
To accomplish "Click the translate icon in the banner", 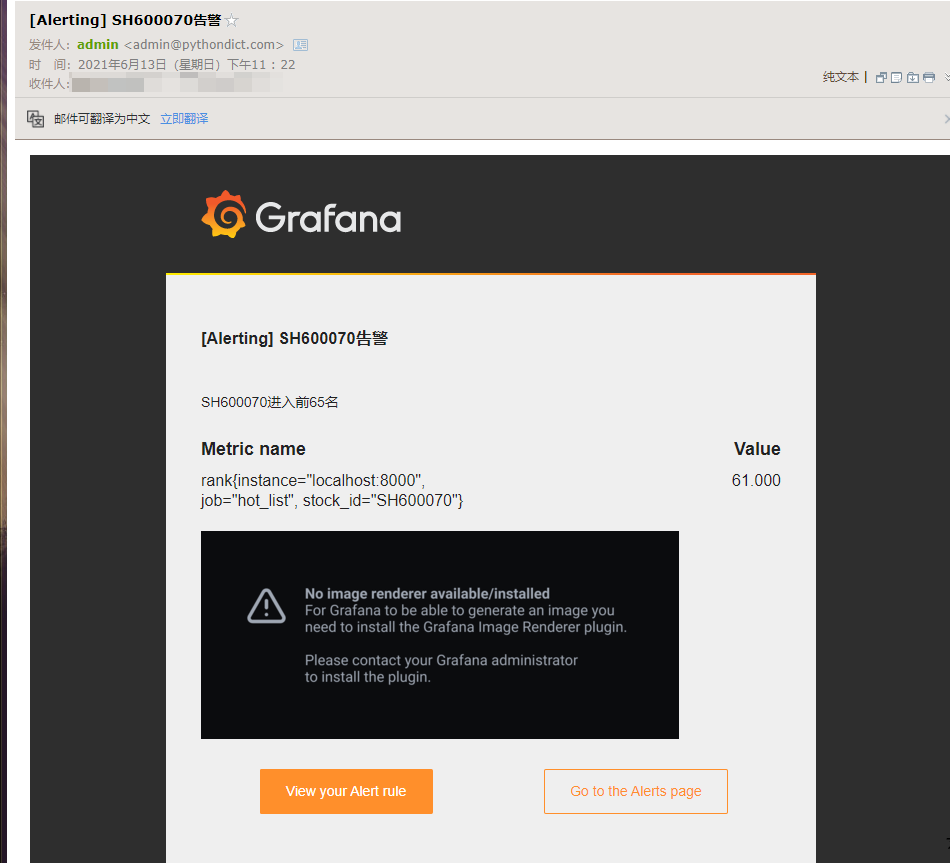I will click(36, 119).
